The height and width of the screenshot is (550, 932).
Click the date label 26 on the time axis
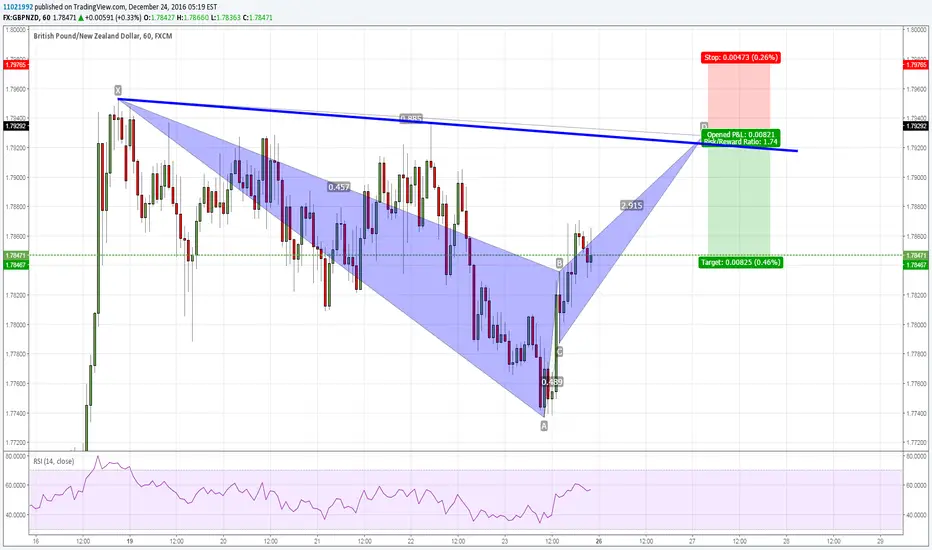(x=599, y=542)
